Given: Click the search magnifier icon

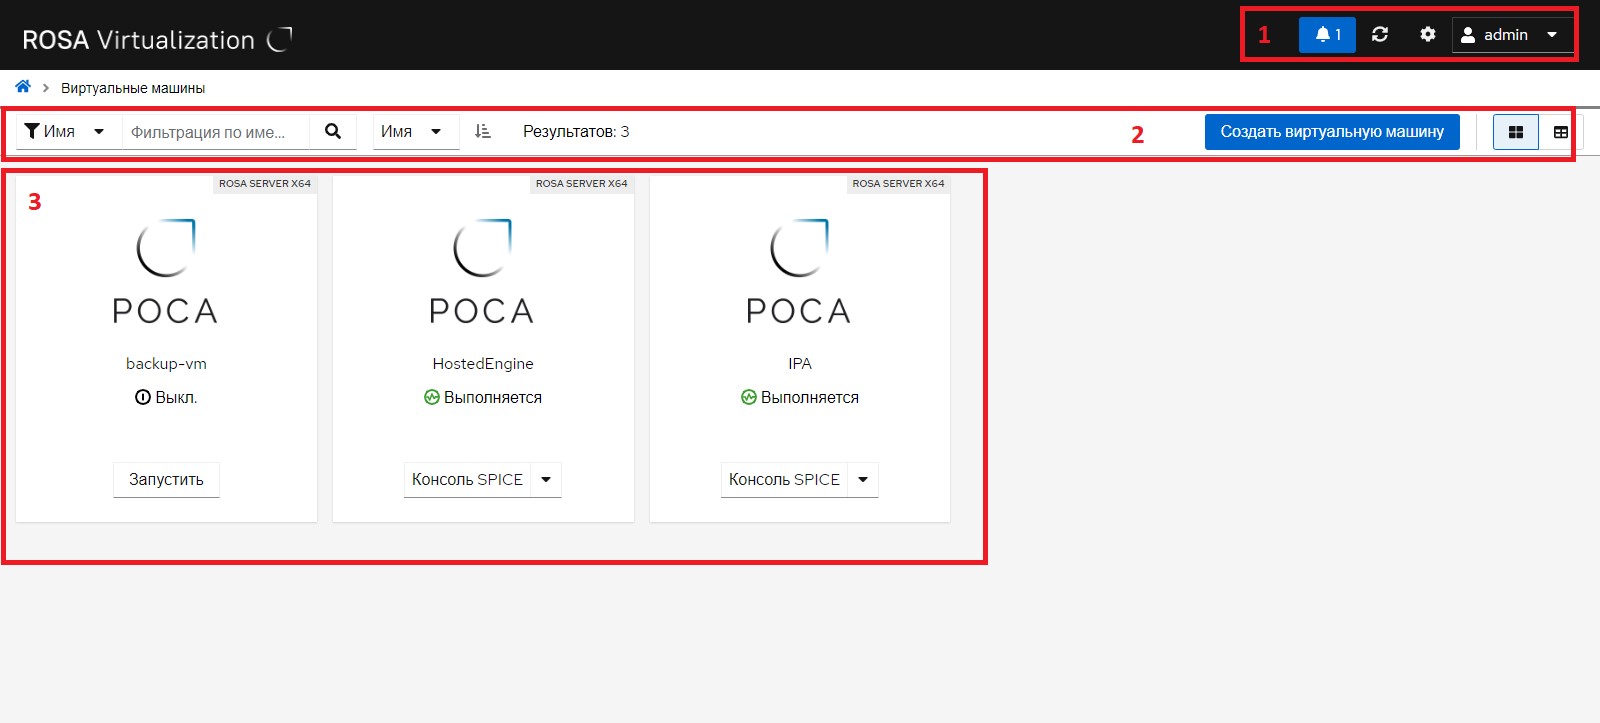Looking at the screenshot, I should pyautogui.click(x=333, y=132).
